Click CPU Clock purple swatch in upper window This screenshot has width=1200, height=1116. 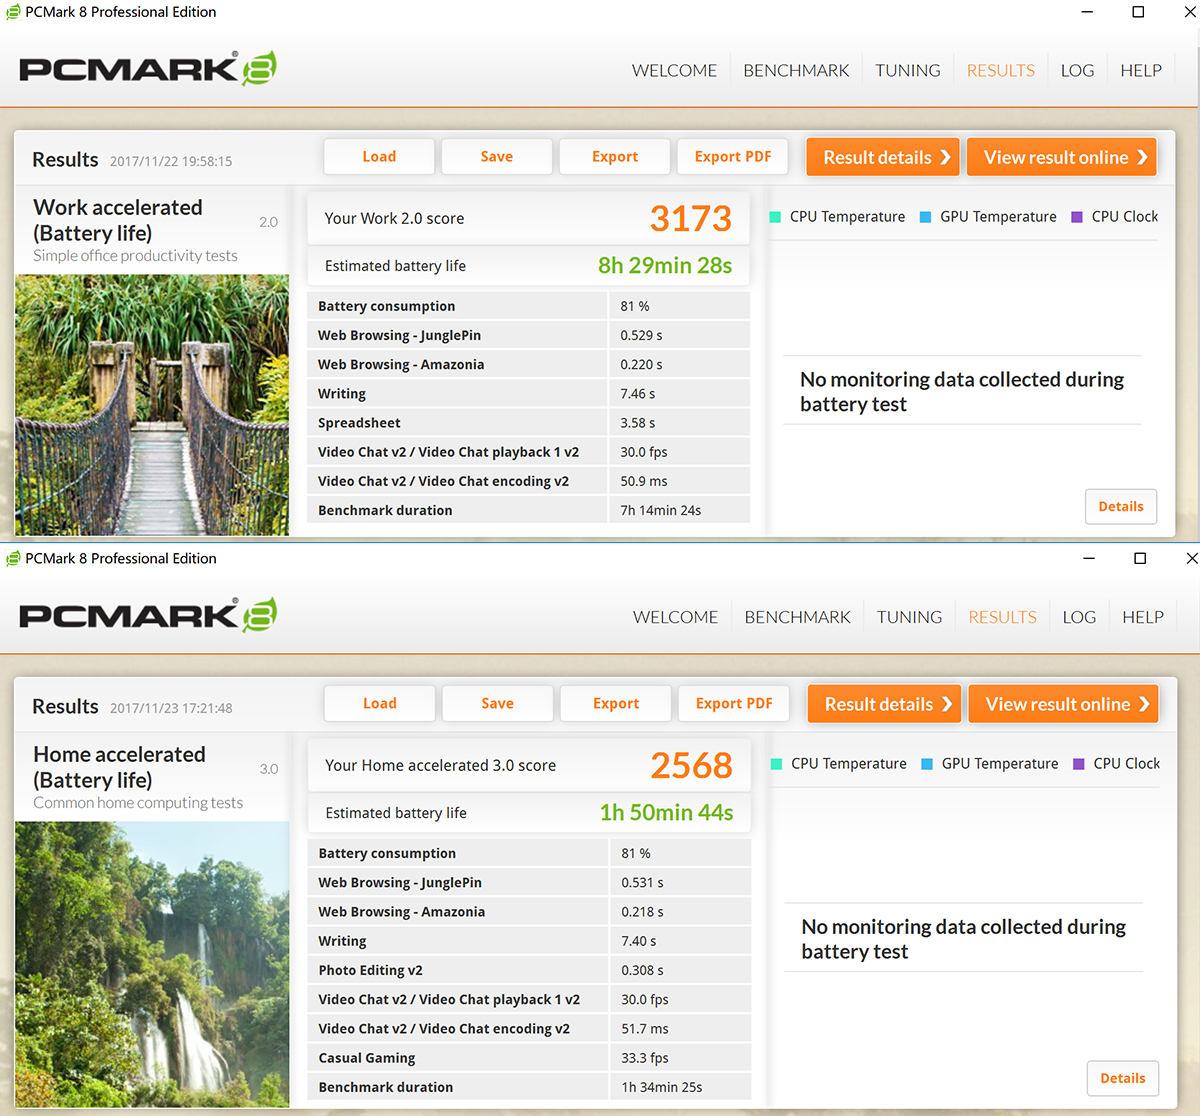point(1077,217)
